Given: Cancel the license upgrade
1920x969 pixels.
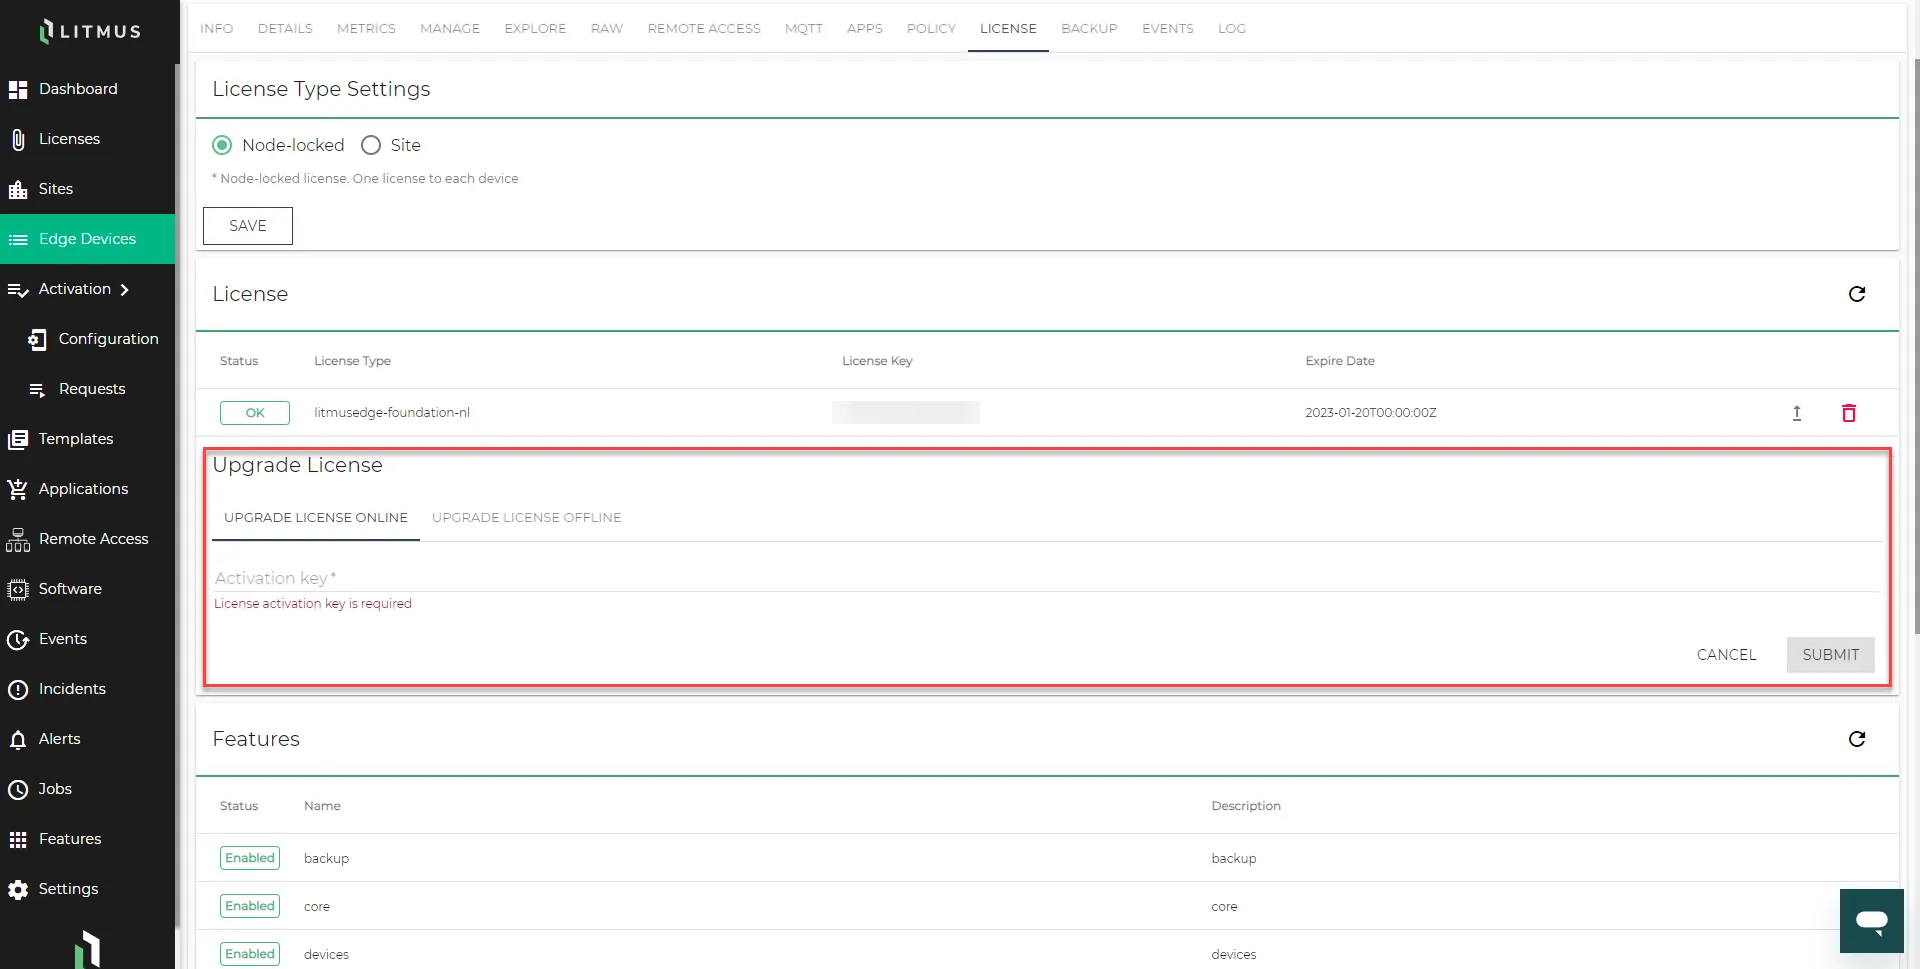Looking at the screenshot, I should 1726,655.
